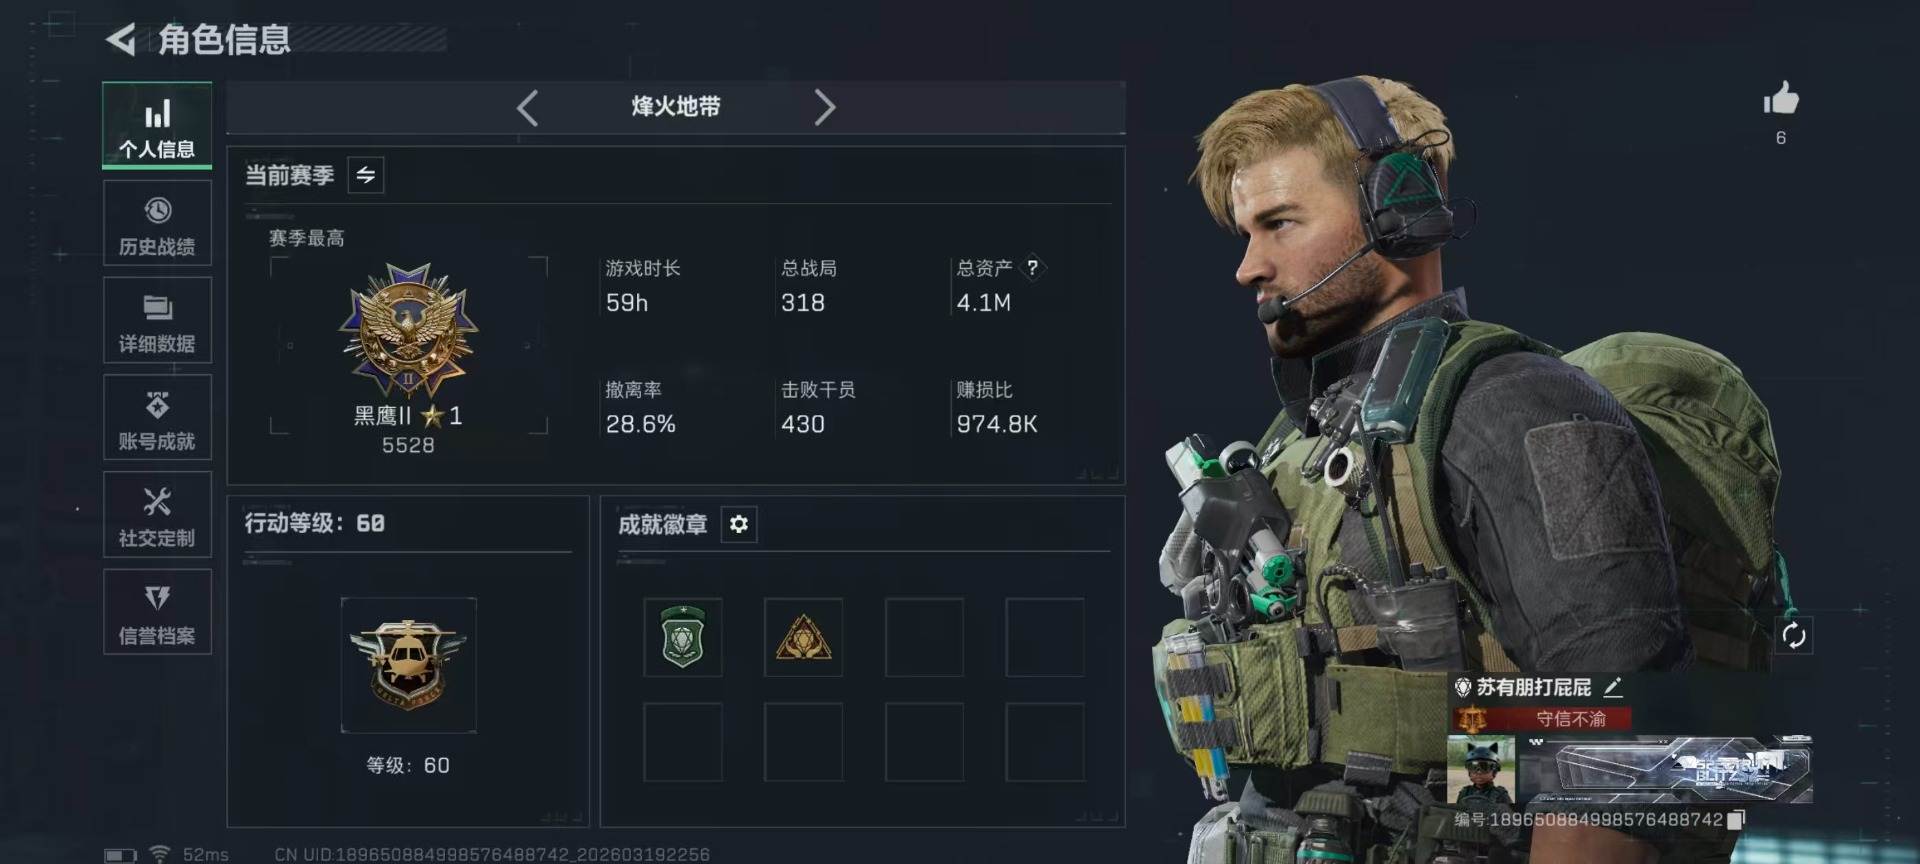1920x864 pixels.
Task: Open achievement badge settings with the gear icon
Action: 738,524
